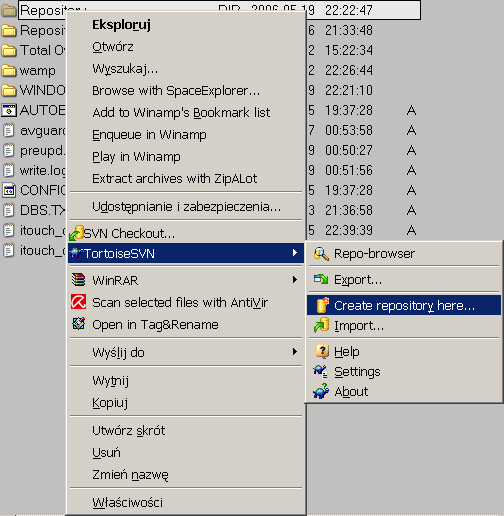This screenshot has width=504, height=516.
Task: Open Udostępnianie i zabezpieczenia...
Action: [x=186, y=207]
